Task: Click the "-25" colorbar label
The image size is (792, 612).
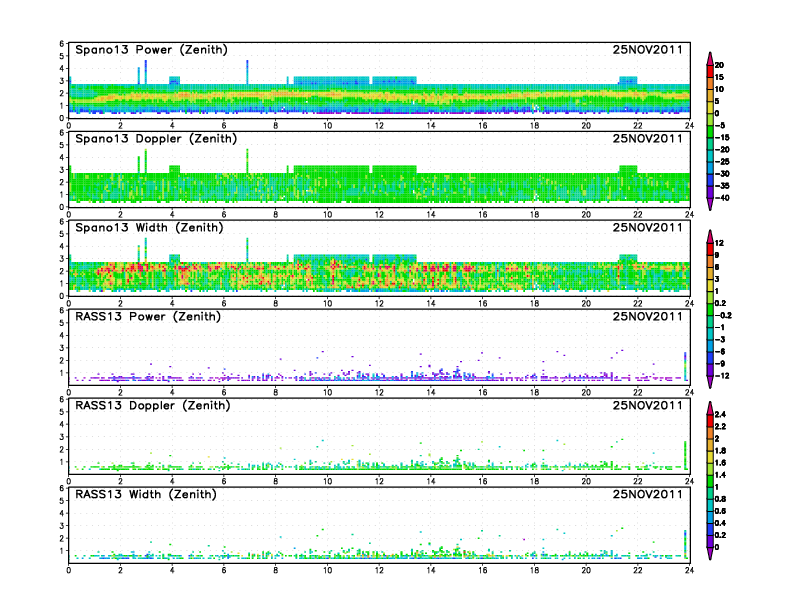Action: pyautogui.click(x=722, y=162)
